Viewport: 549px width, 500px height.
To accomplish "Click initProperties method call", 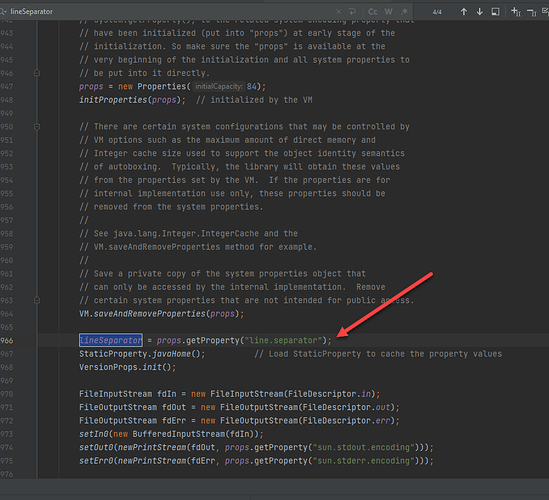I will tap(113, 100).
